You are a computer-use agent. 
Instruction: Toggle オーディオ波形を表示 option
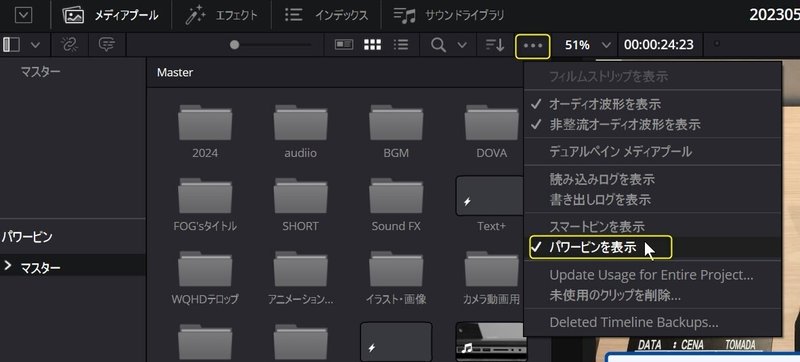click(653, 104)
